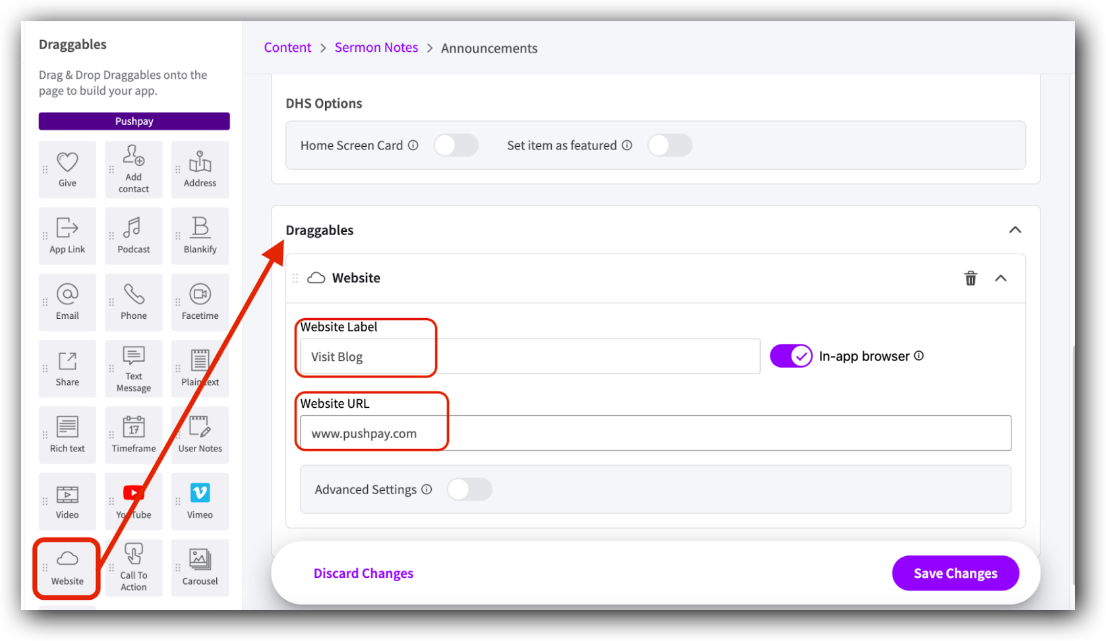This screenshot has width=1106, height=641.
Task: Delete the Website draggable using the trash icon
Action: (970, 278)
